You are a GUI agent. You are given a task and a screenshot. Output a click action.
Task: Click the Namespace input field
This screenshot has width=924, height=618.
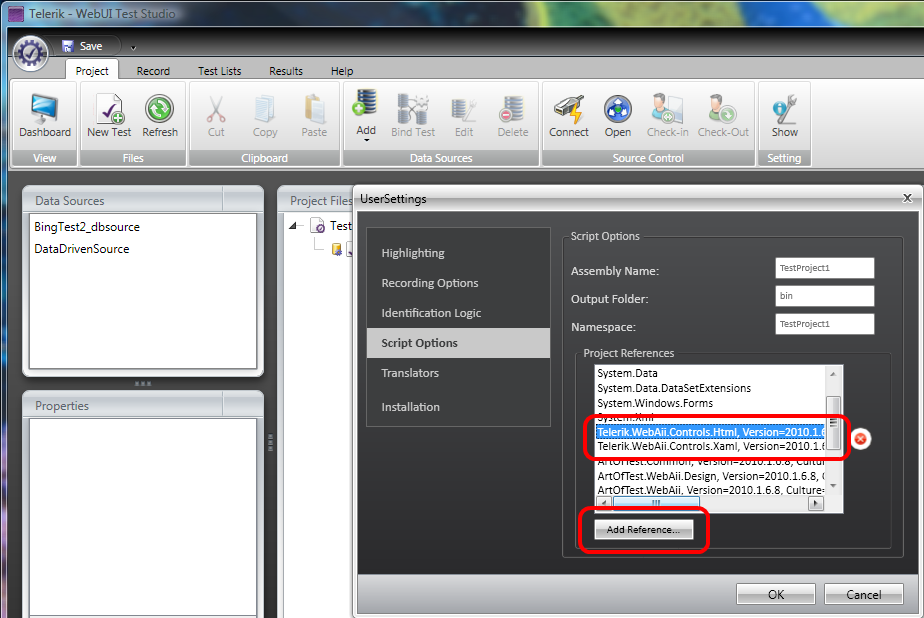tap(824, 324)
